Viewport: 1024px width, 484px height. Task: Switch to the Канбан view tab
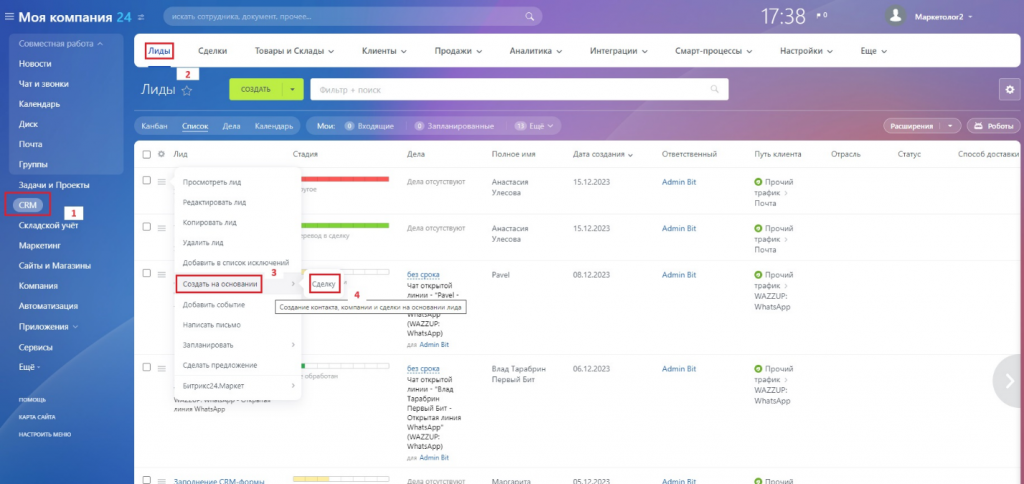(154, 126)
